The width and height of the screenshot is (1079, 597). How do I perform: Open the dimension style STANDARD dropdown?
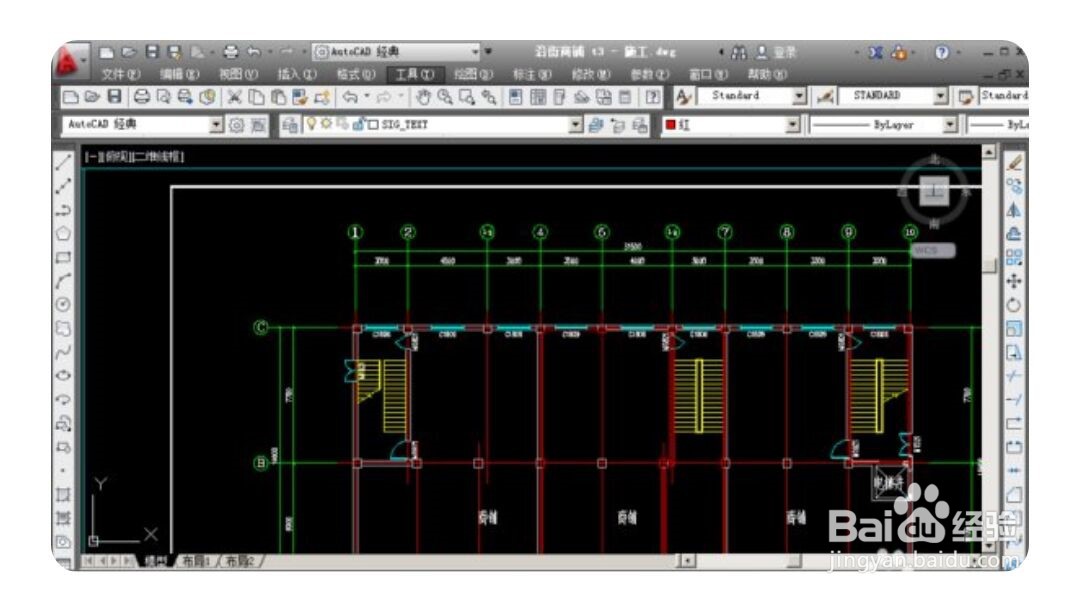(941, 96)
